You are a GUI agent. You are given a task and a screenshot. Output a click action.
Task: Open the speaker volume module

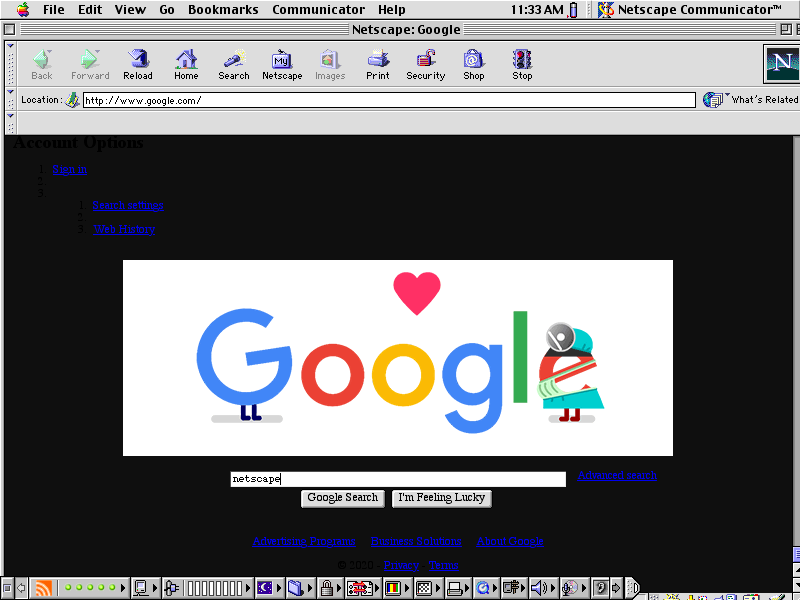tap(543, 588)
